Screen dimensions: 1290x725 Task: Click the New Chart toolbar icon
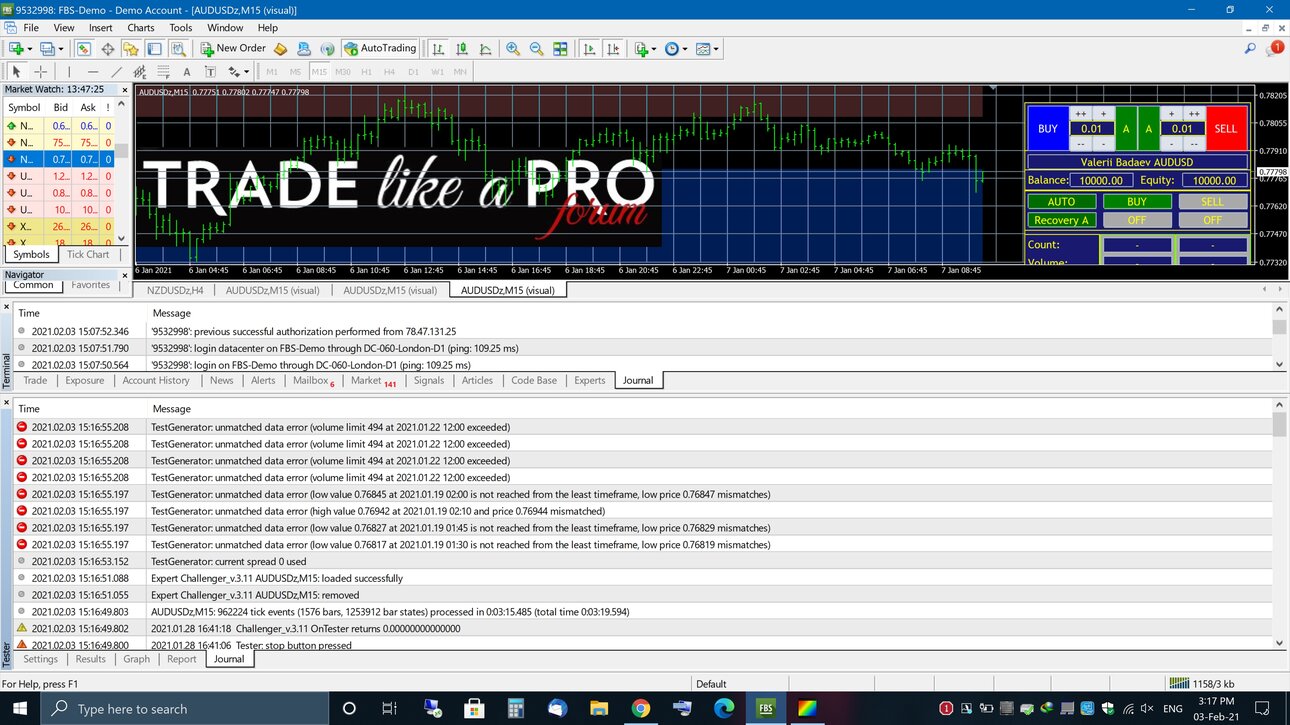click(16, 48)
